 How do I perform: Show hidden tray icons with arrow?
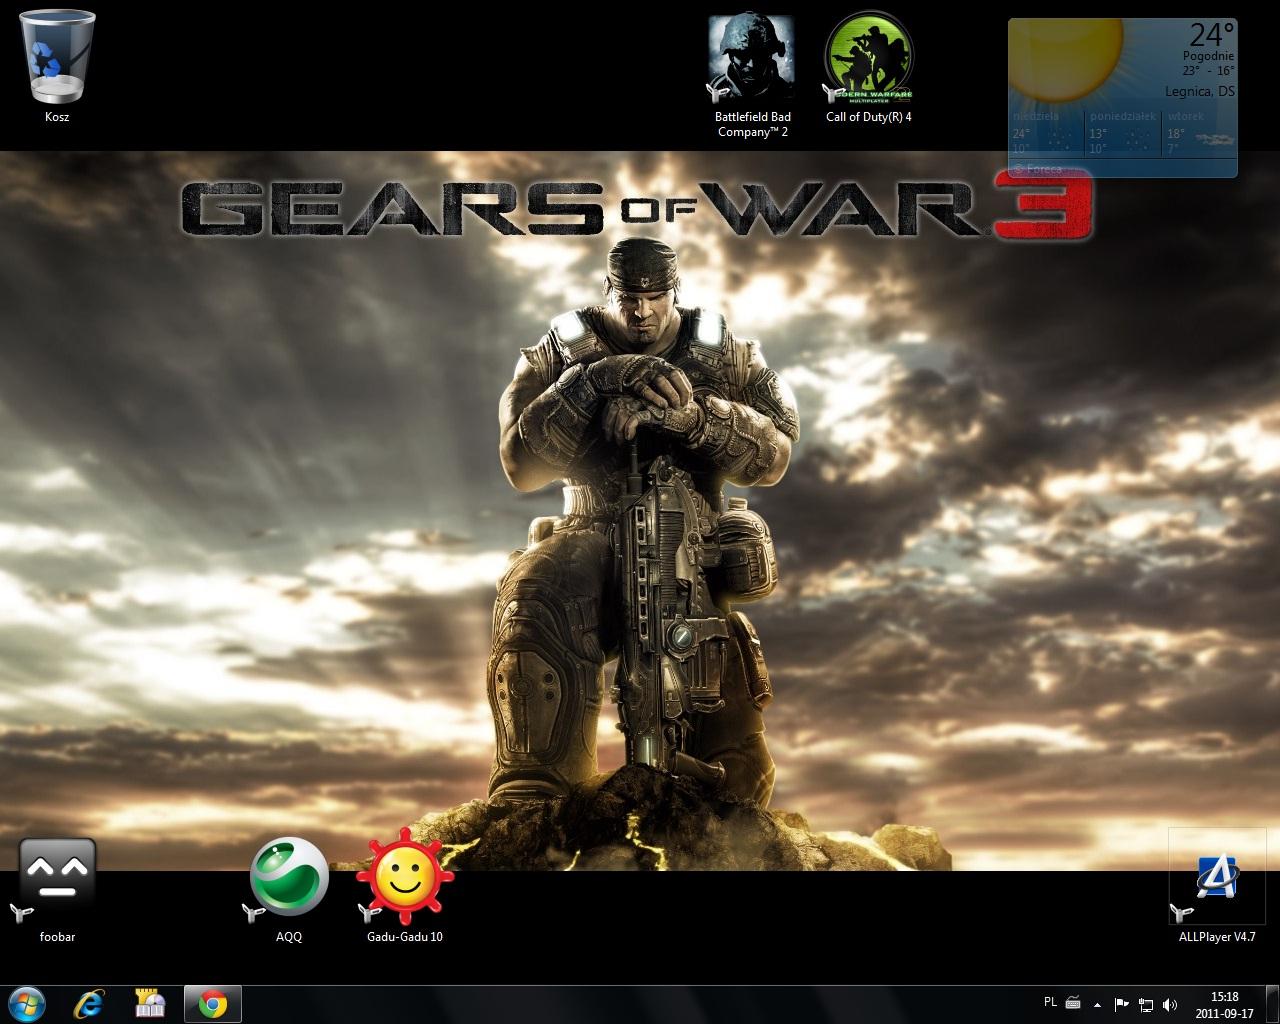coord(1099,1004)
